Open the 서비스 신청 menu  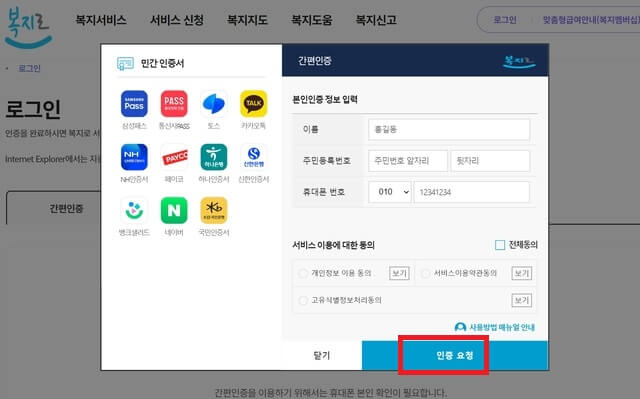point(177,20)
